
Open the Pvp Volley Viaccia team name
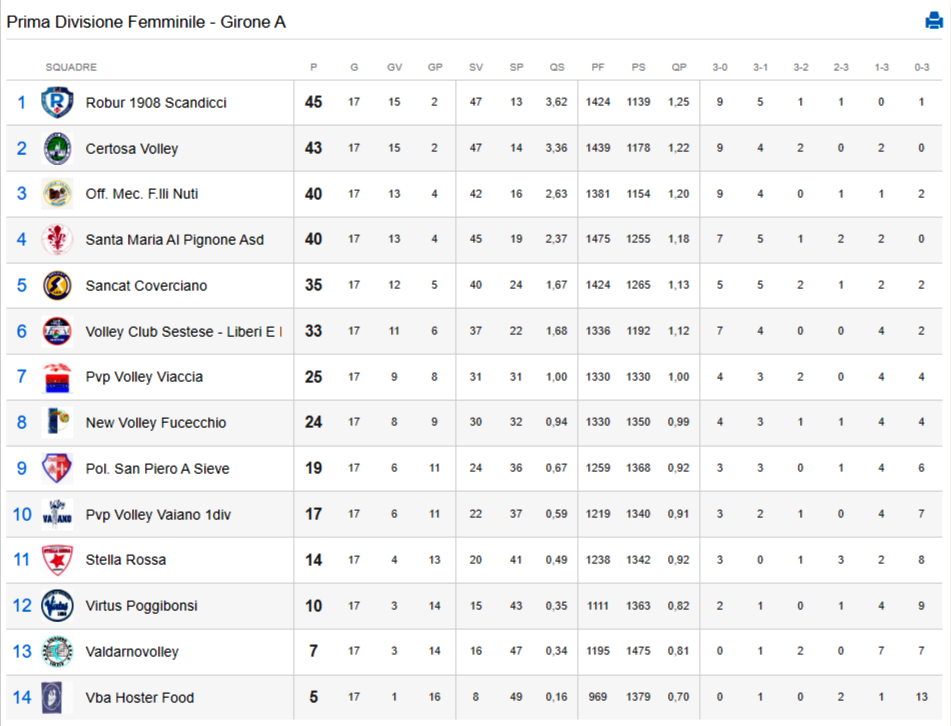tap(144, 377)
